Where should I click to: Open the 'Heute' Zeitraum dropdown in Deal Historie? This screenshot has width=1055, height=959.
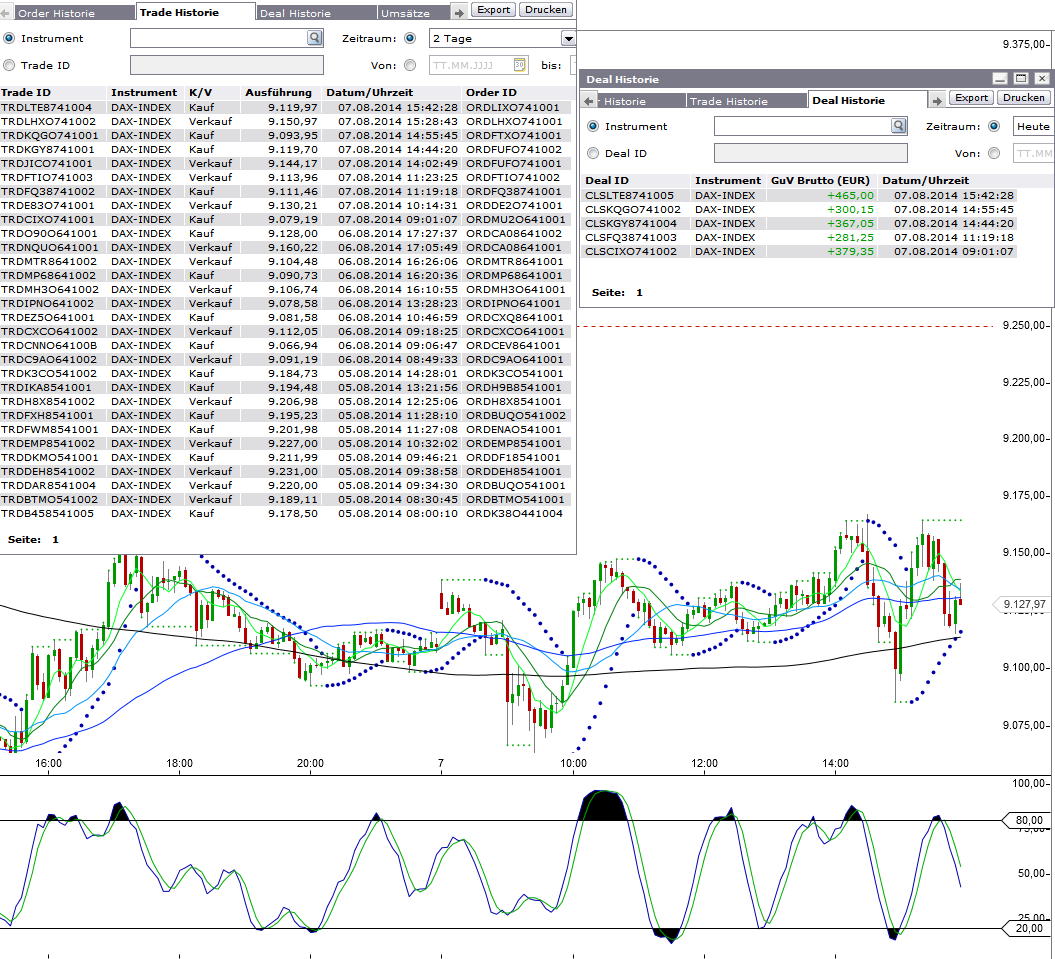click(x=1033, y=126)
